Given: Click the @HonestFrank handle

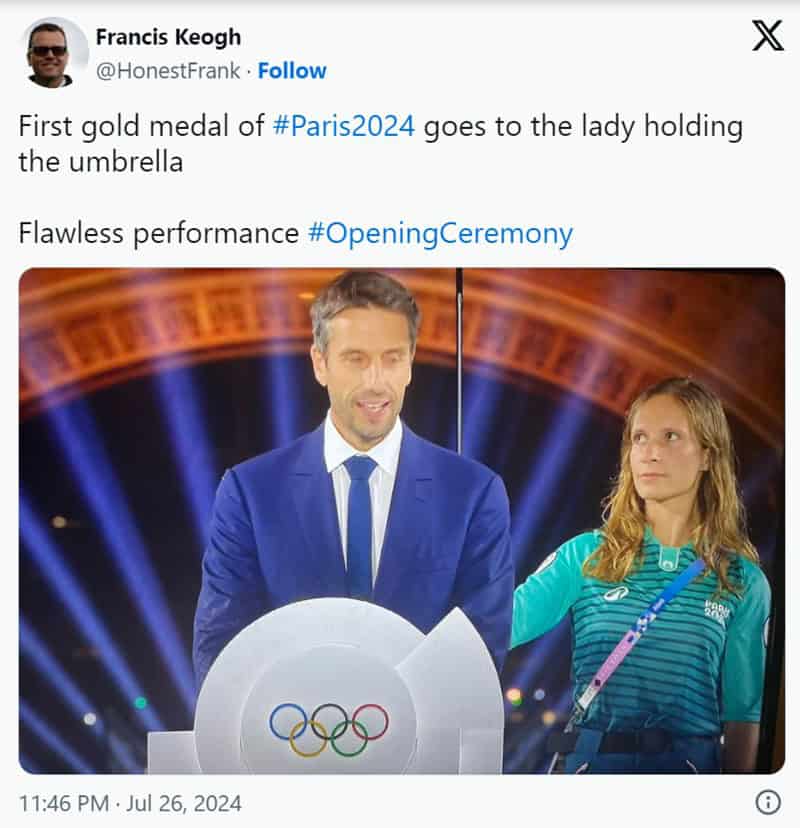Looking at the screenshot, I should click(x=168, y=71).
